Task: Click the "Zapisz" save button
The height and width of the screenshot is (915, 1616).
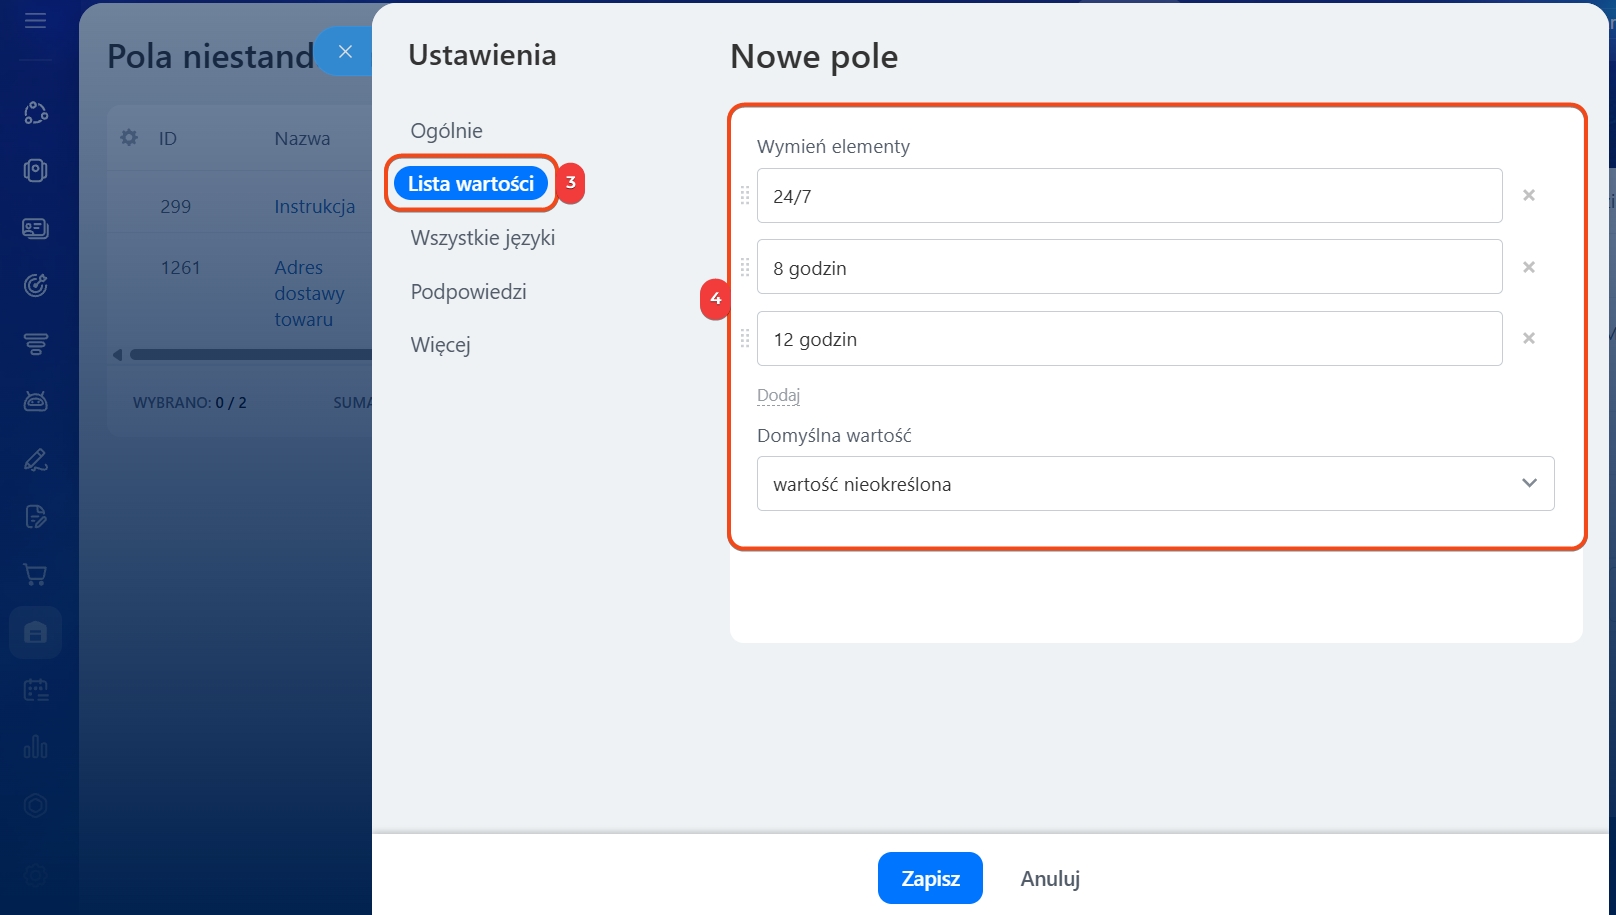Action: (930, 878)
